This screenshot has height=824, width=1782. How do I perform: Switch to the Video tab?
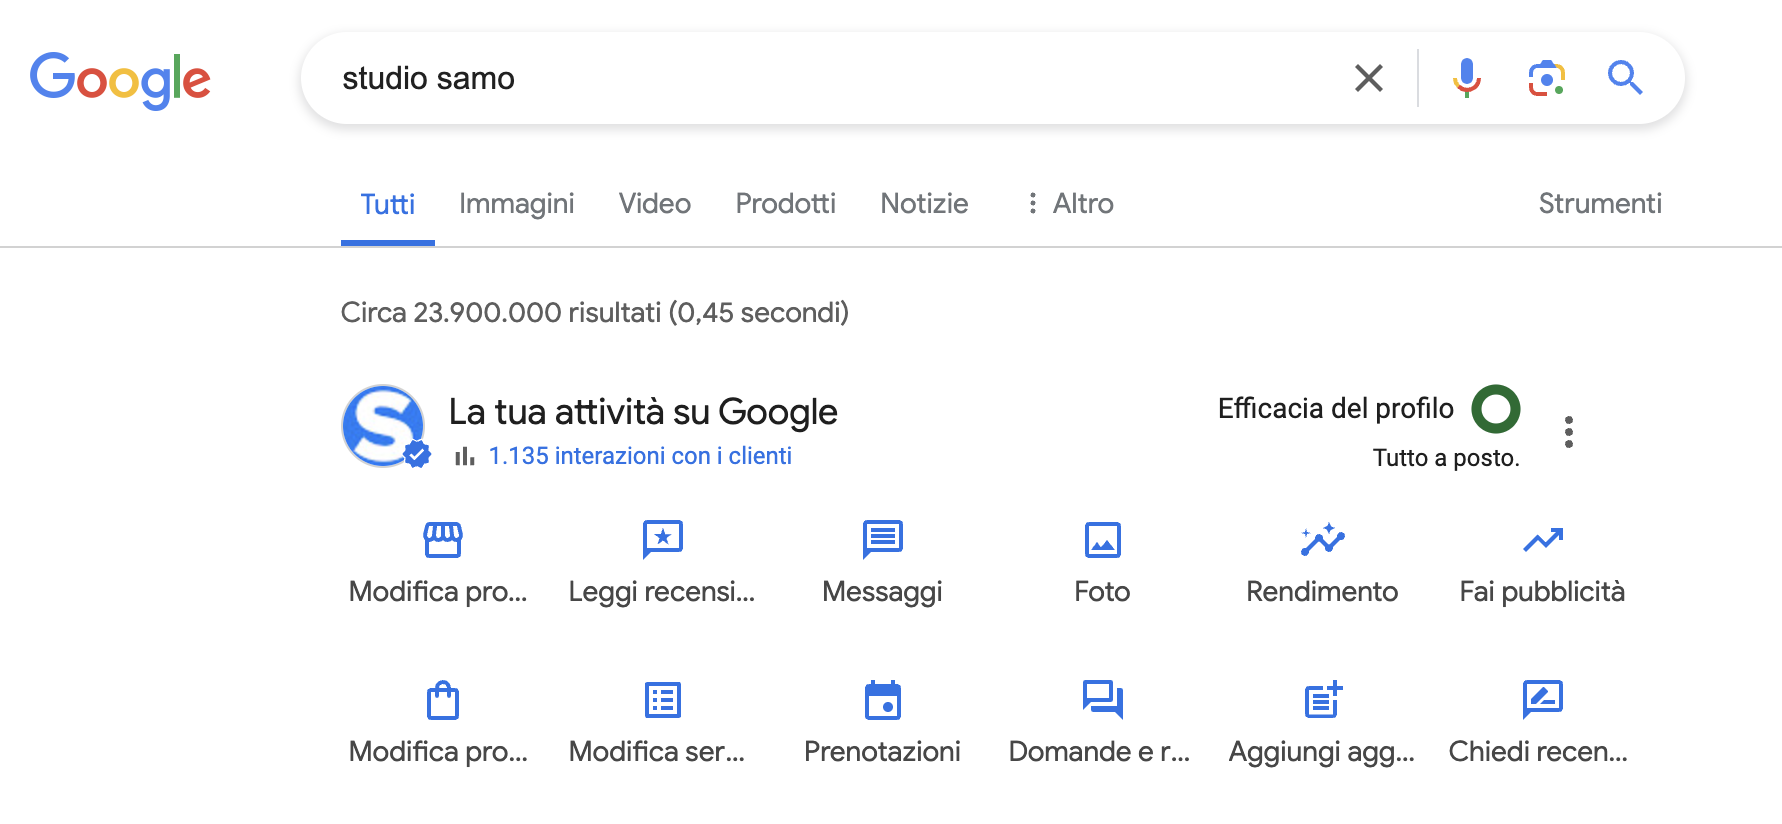654,204
